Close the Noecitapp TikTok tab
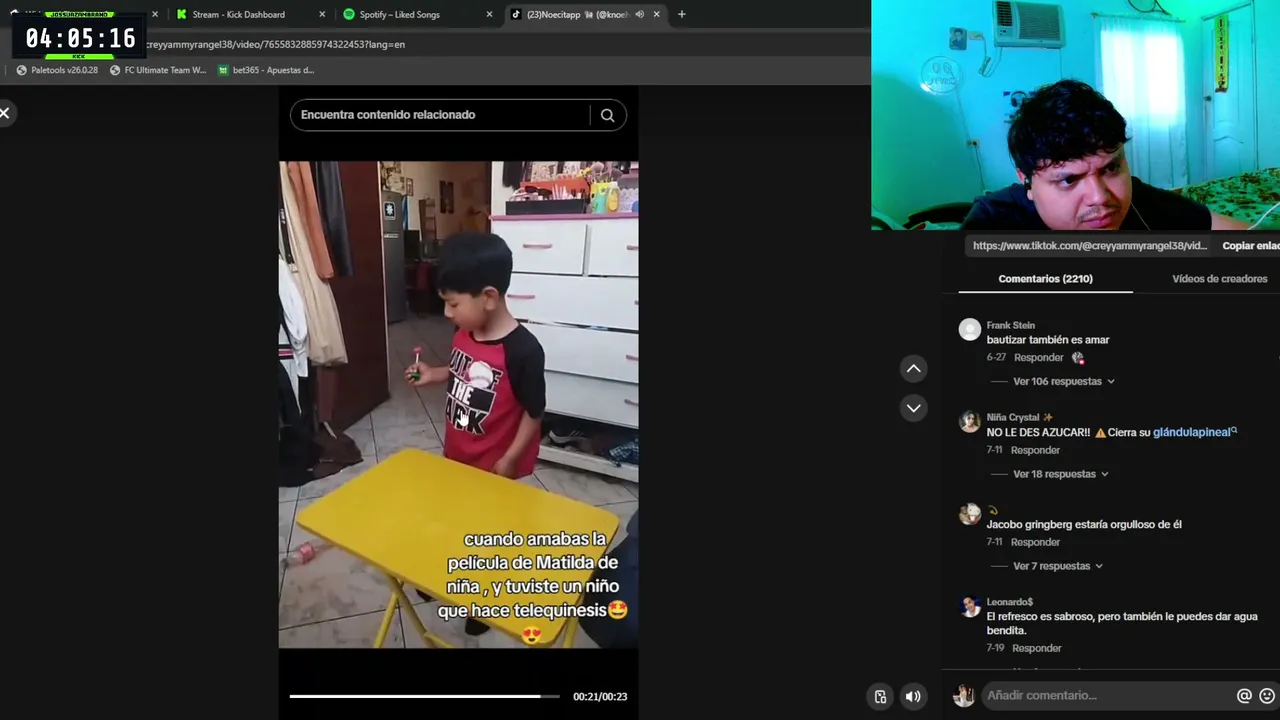Viewport: 1280px width, 720px height. point(656,14)
